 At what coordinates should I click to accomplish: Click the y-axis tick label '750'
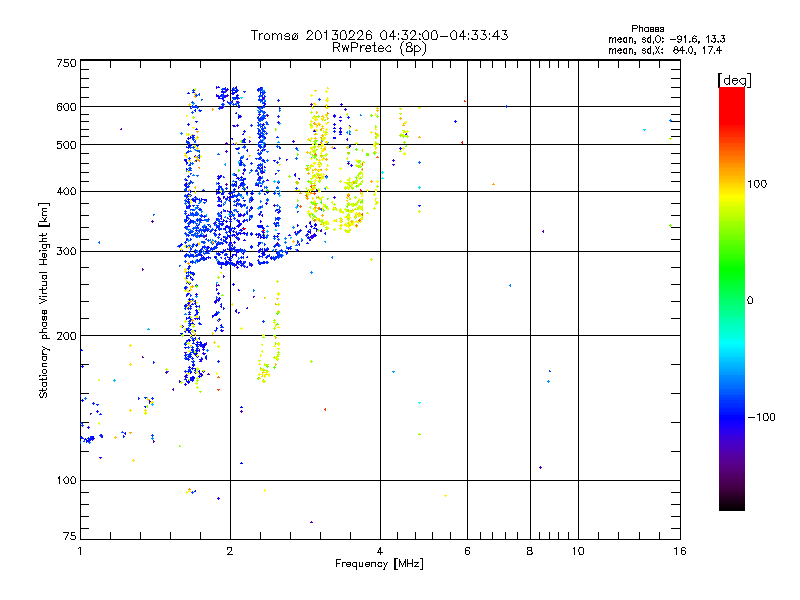tap(66, 63)
